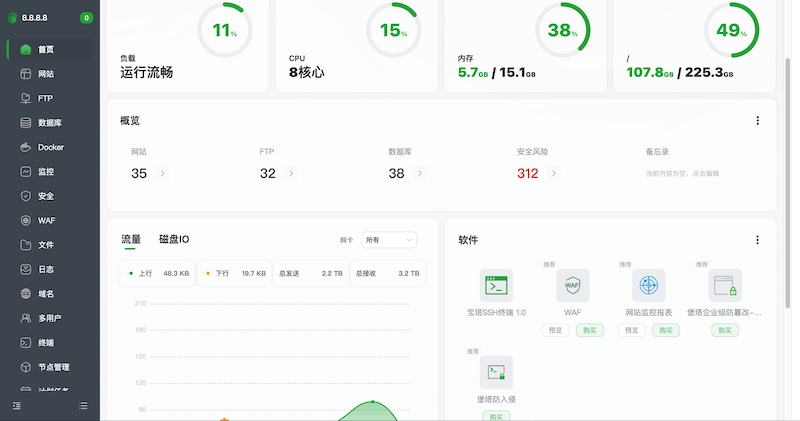This screenshot has height=421, width=800.
Task: Click the 网站监控报表 icon
Action: (x=649, y=286)
